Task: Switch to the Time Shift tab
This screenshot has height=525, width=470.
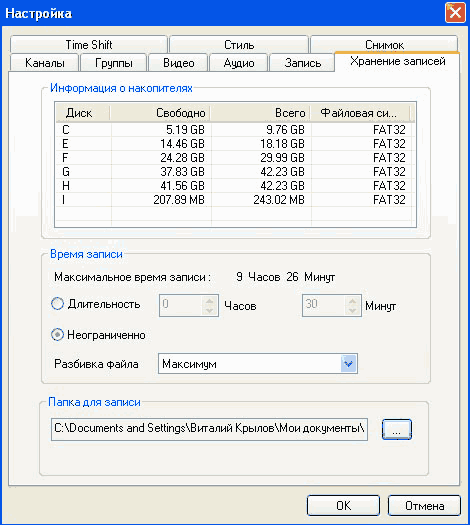Action: [x=89, y=44]
